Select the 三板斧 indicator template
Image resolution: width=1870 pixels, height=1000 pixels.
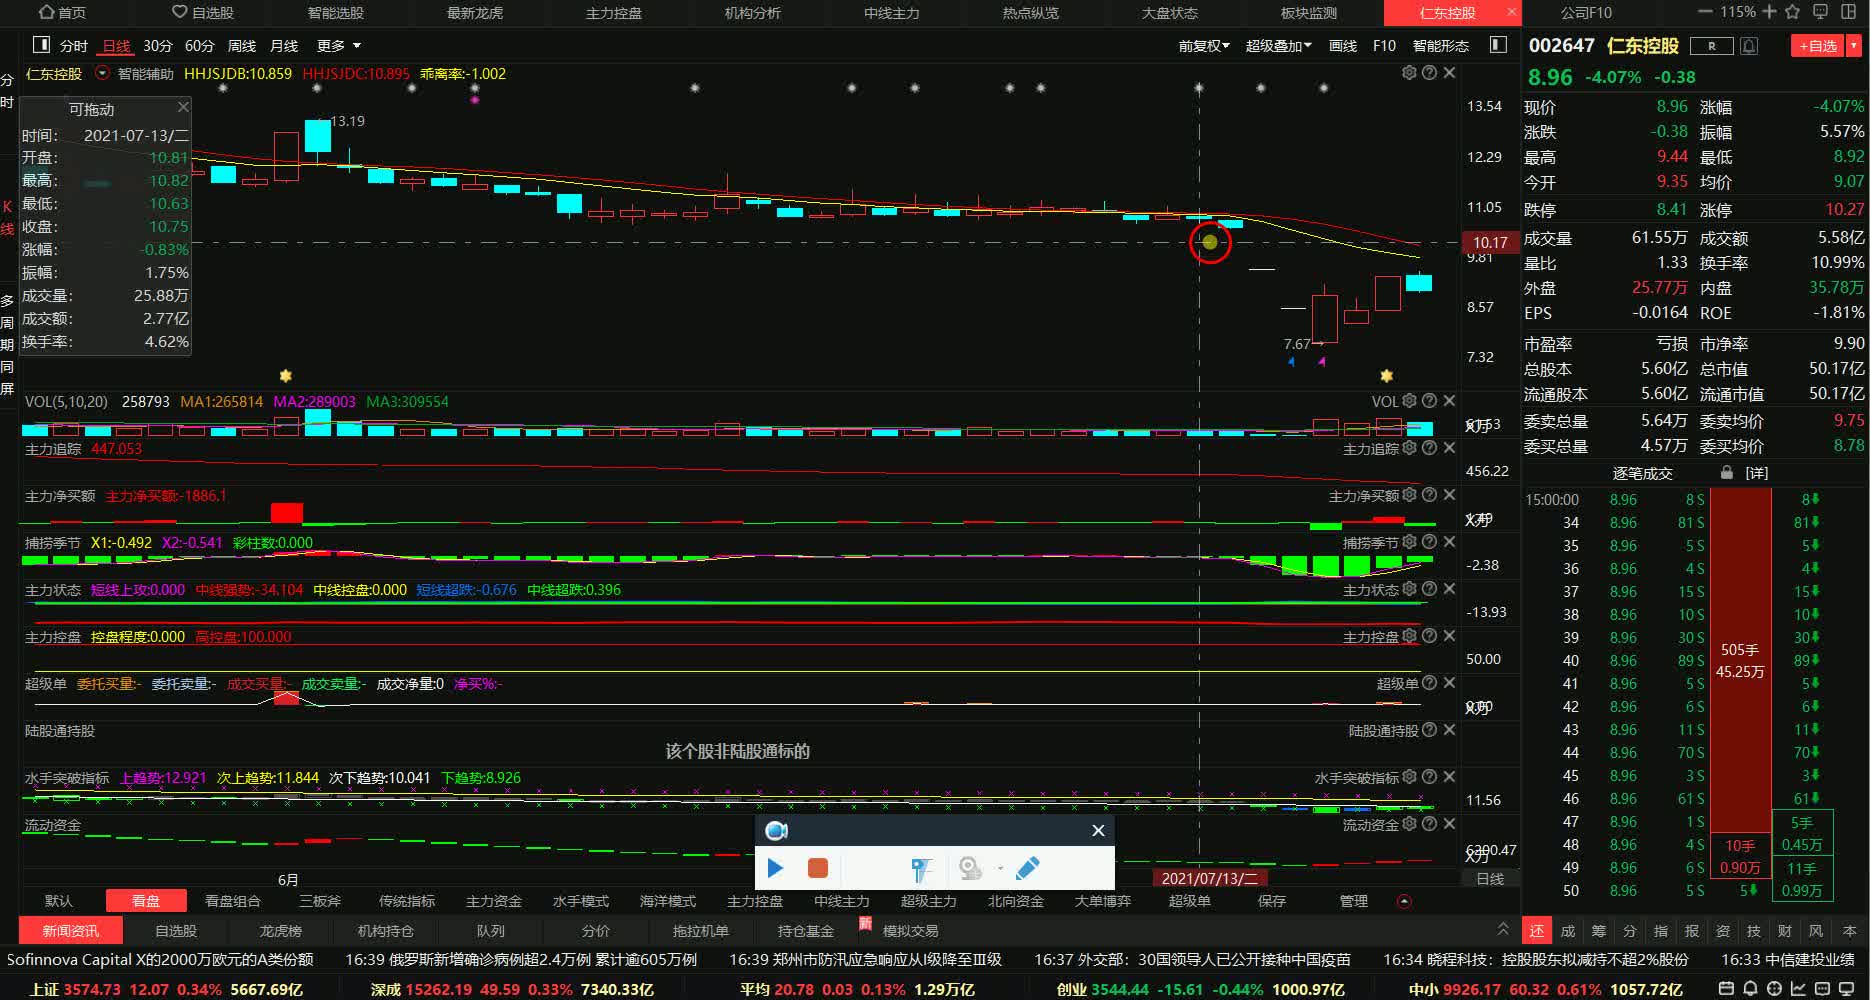320,901
